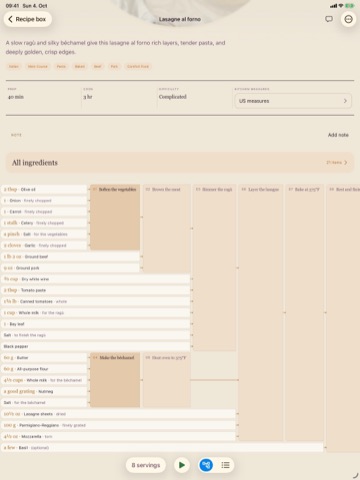Screen dimensions: 360x480
Task: Select the Parmigiano-Reggiano row
Action: point(118,425)
